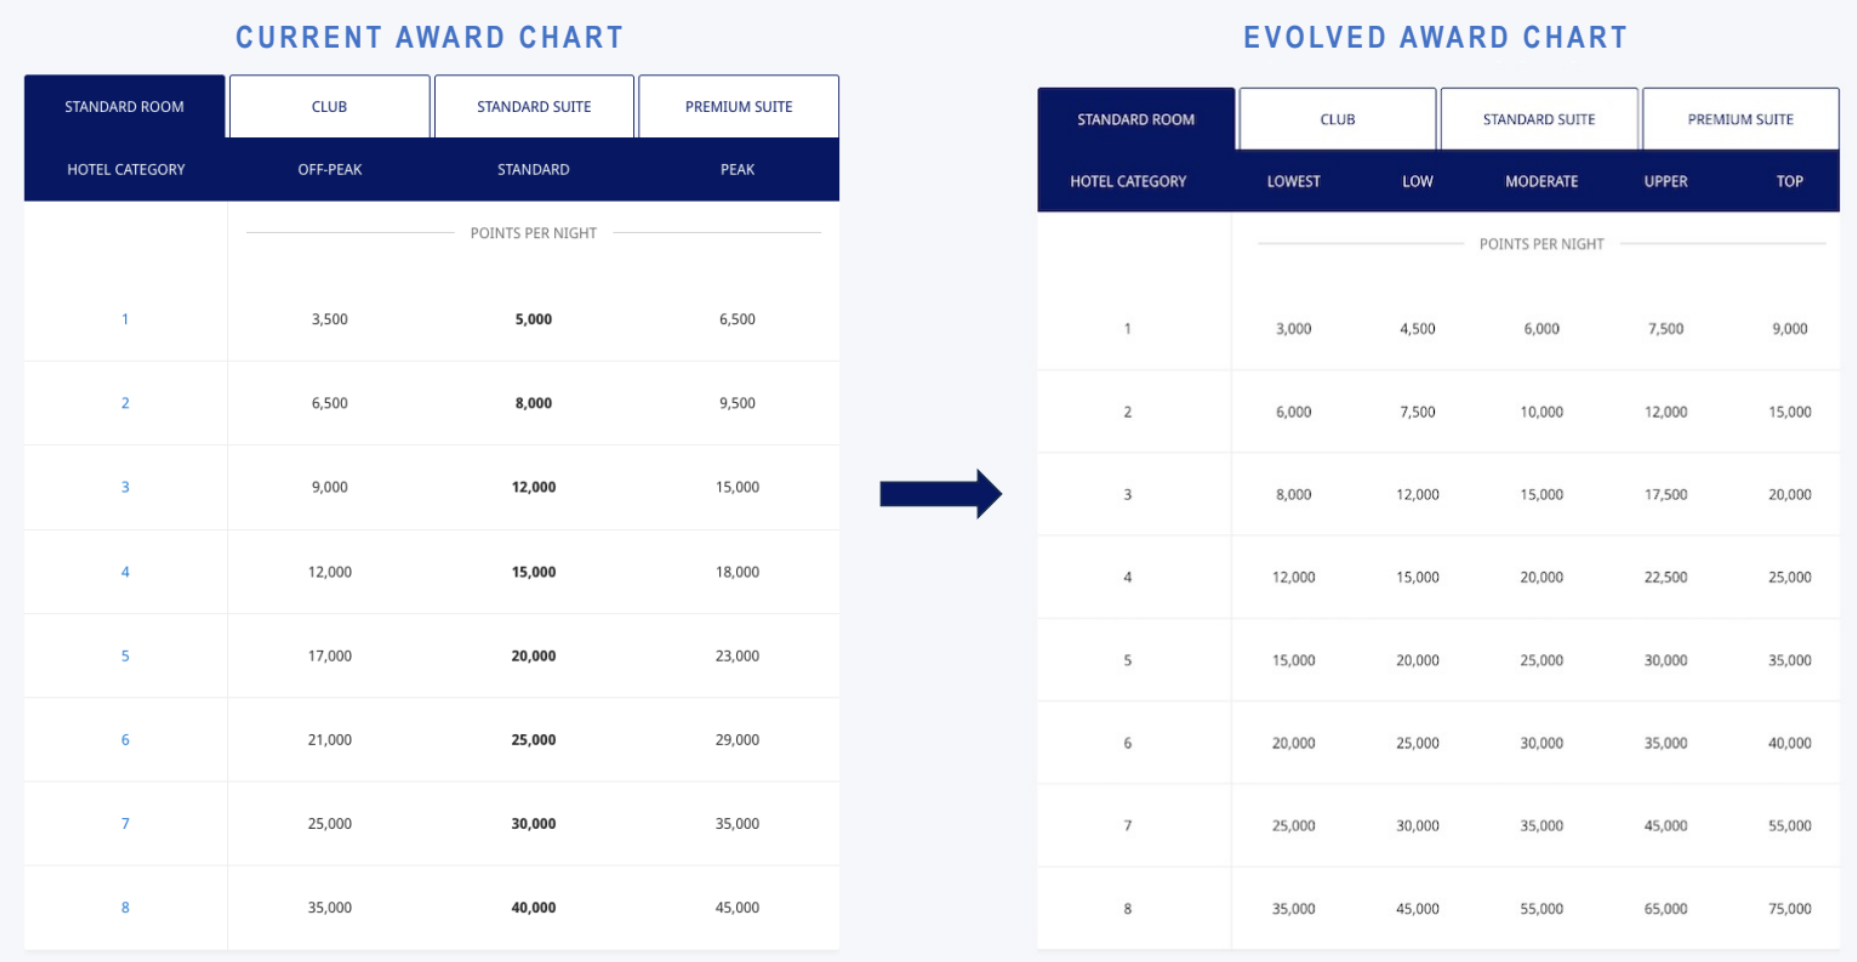Click hotel category 1 link

pos(125,319)
